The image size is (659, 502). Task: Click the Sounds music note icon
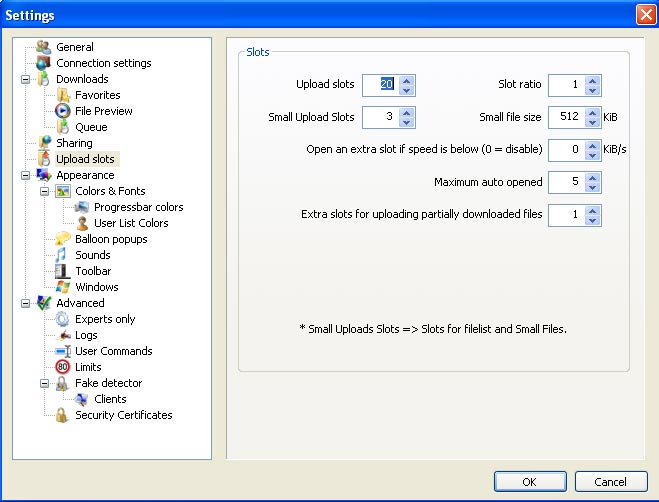click(61, 255)
